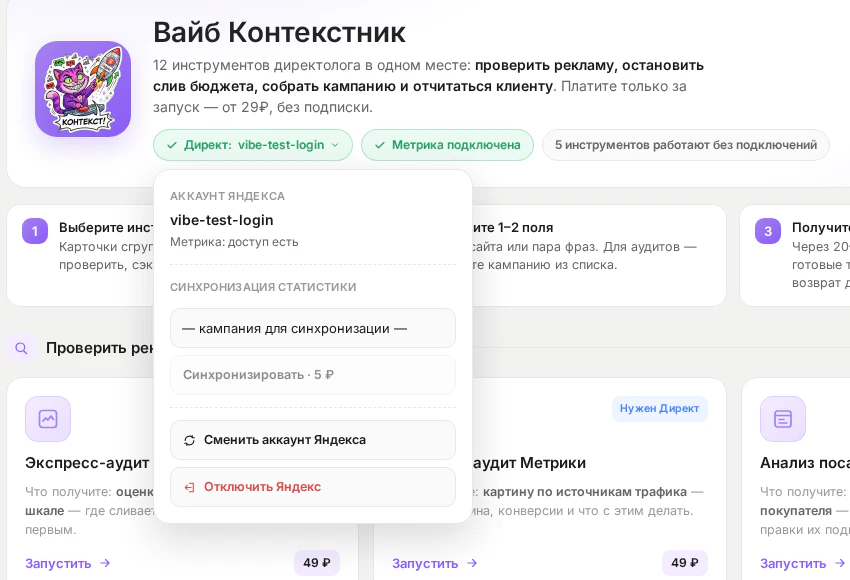
Task: Click the Анализ card document icon
Action: click(783, 419)
